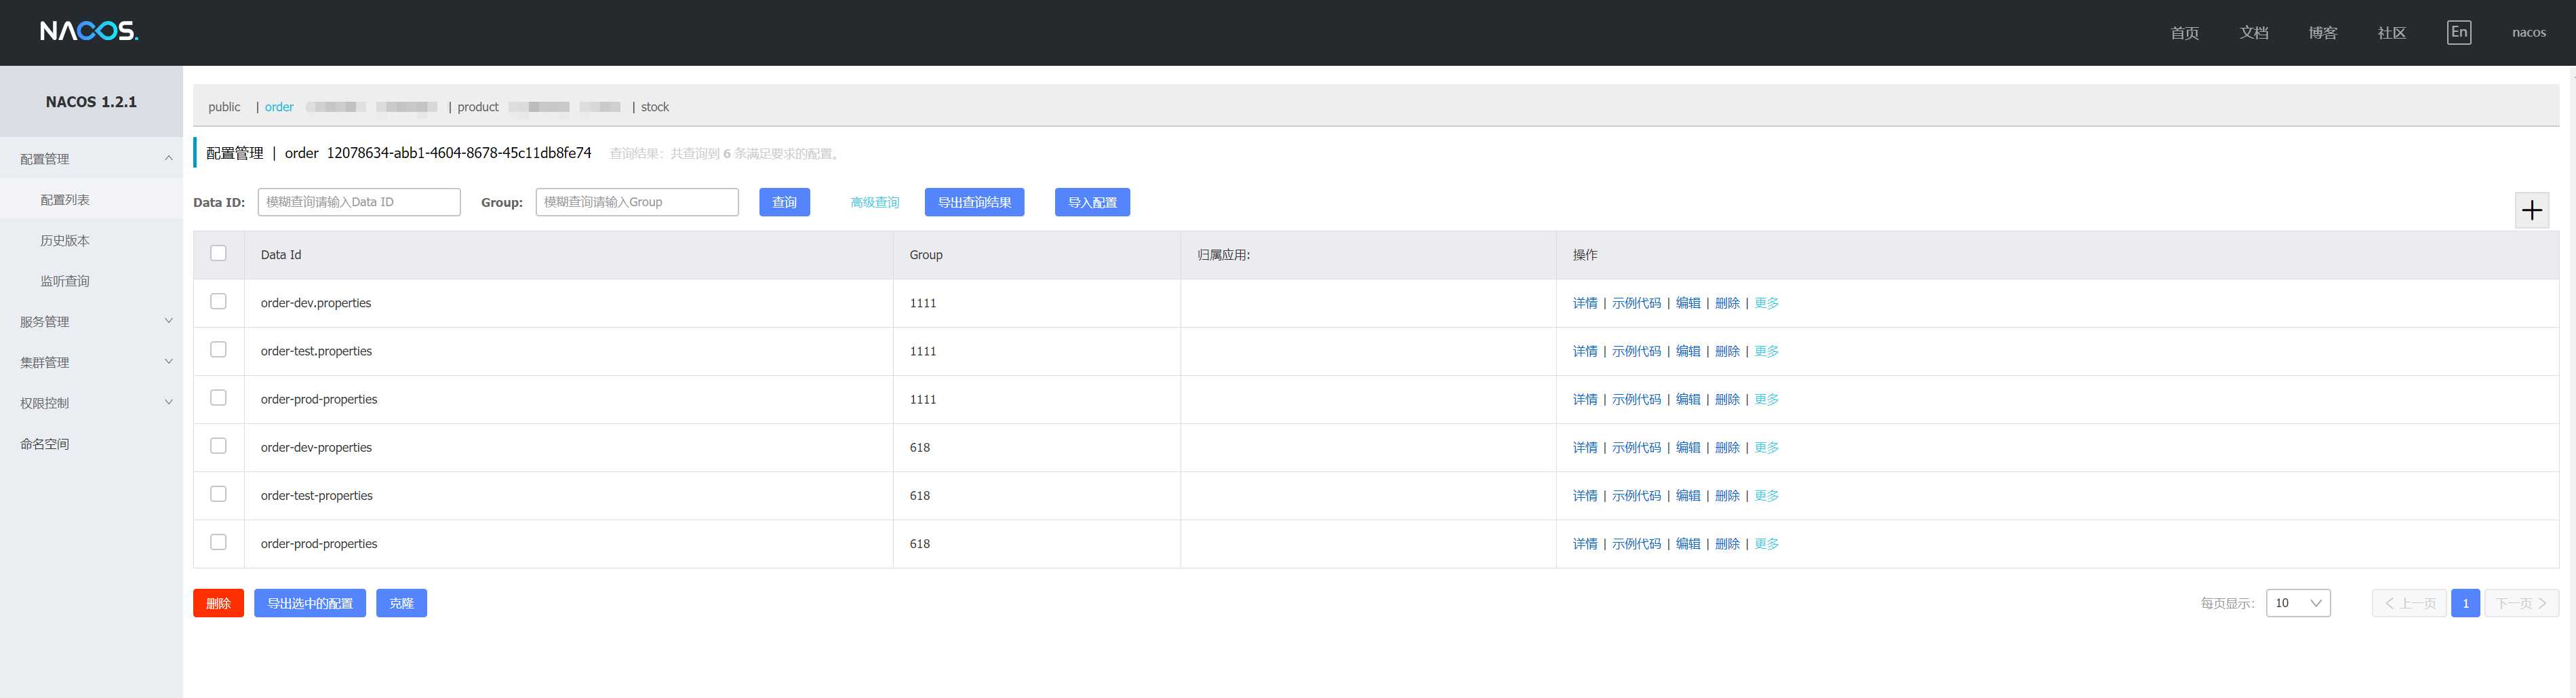
Task: Go to page 1 in pagination
Action: (2465, 603)
